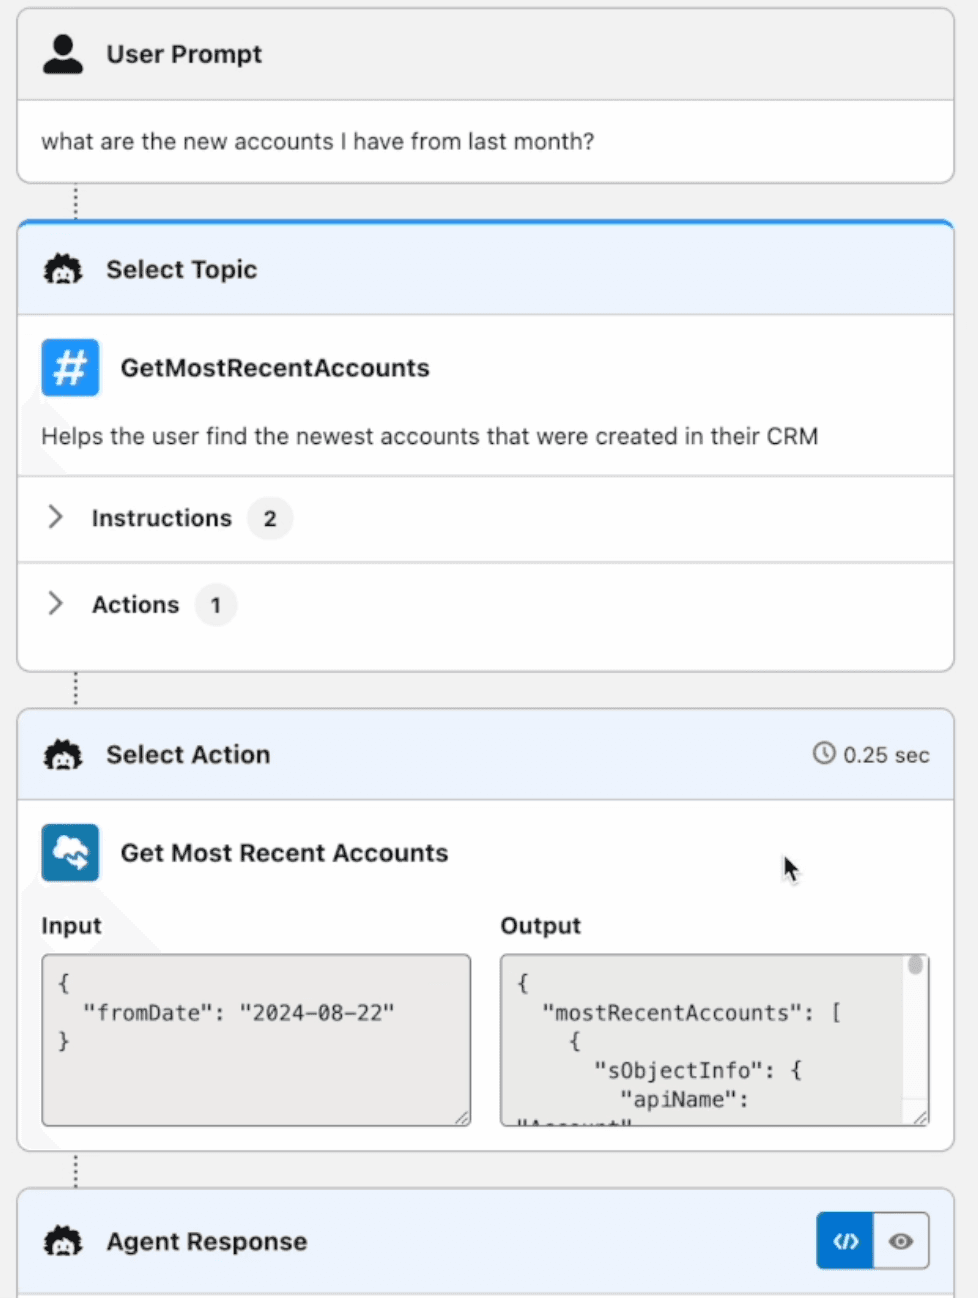Click the User Prompt person icon
The height and width of the screenshot is (1298, 978).
tap(63, 54)
